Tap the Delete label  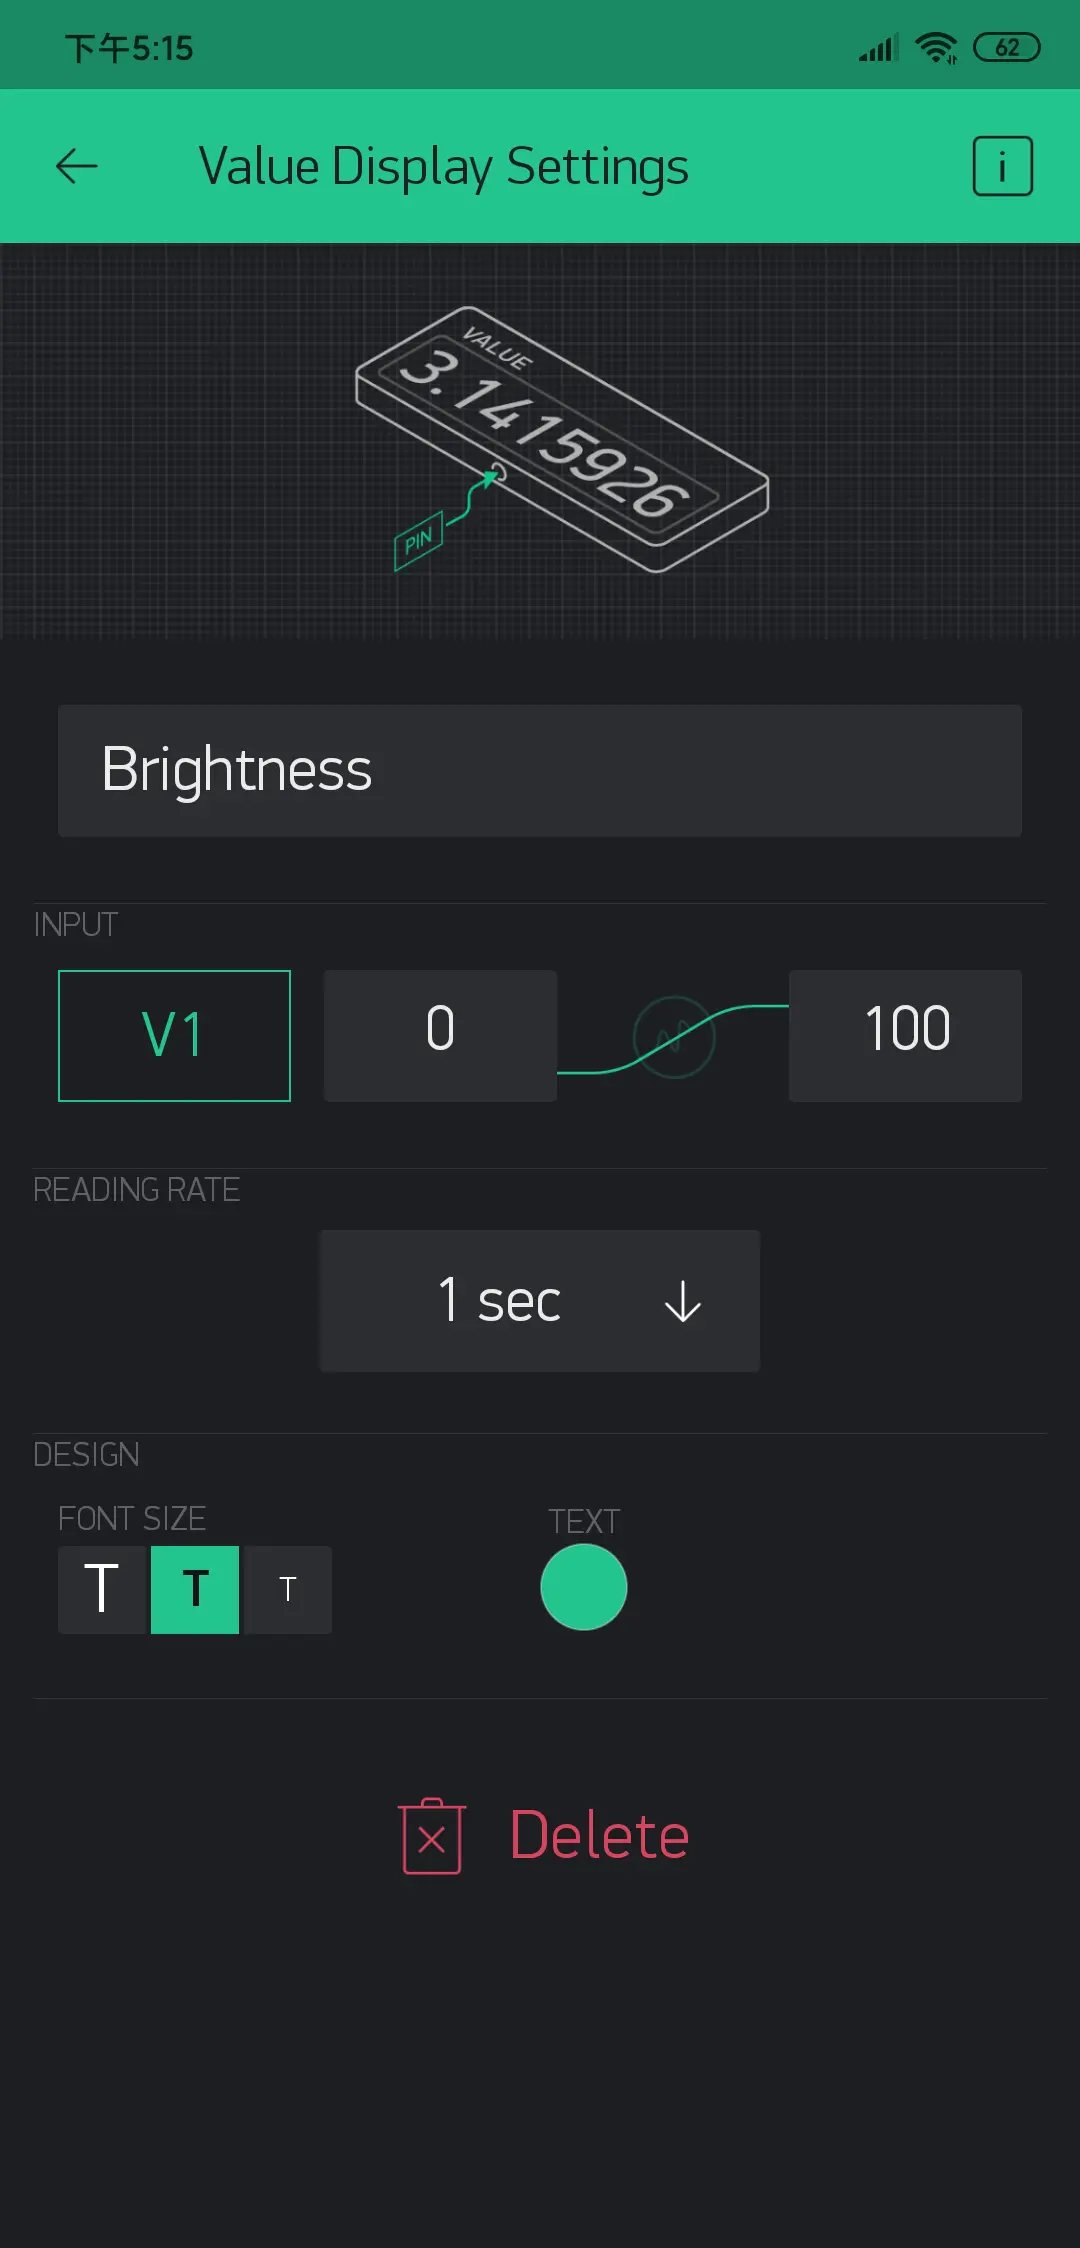pyautogui.click(x=599, y=1836)
